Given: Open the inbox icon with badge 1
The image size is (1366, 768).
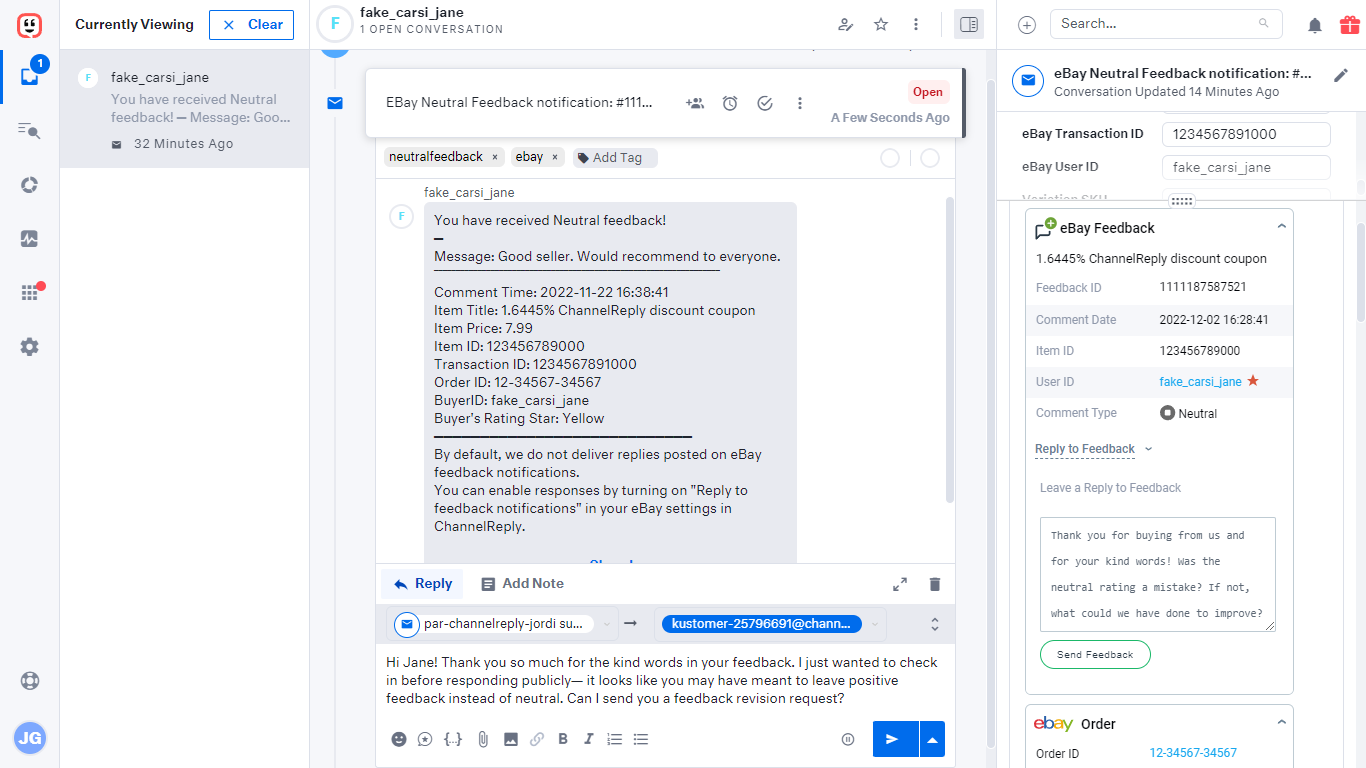Looking at the screenshot, I should (x=30, y=75).
